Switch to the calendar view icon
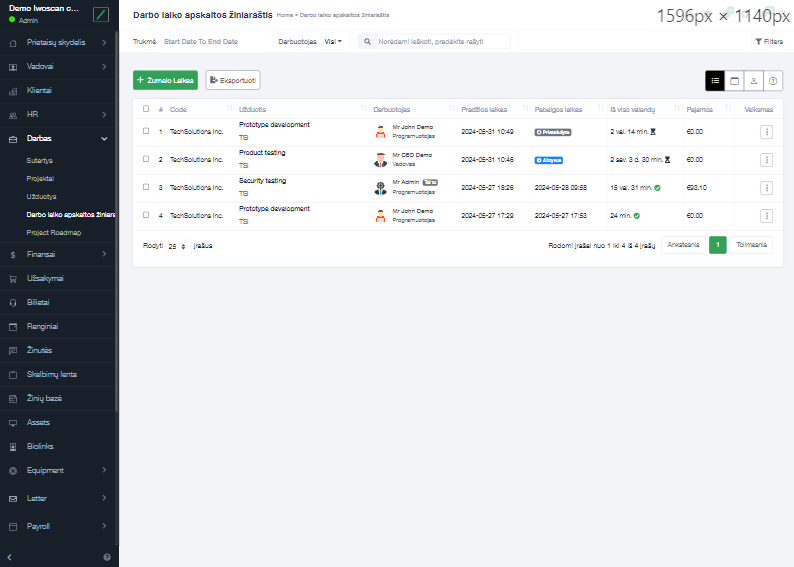Viewport: 794px width, 567px height. tap(734, 80)
